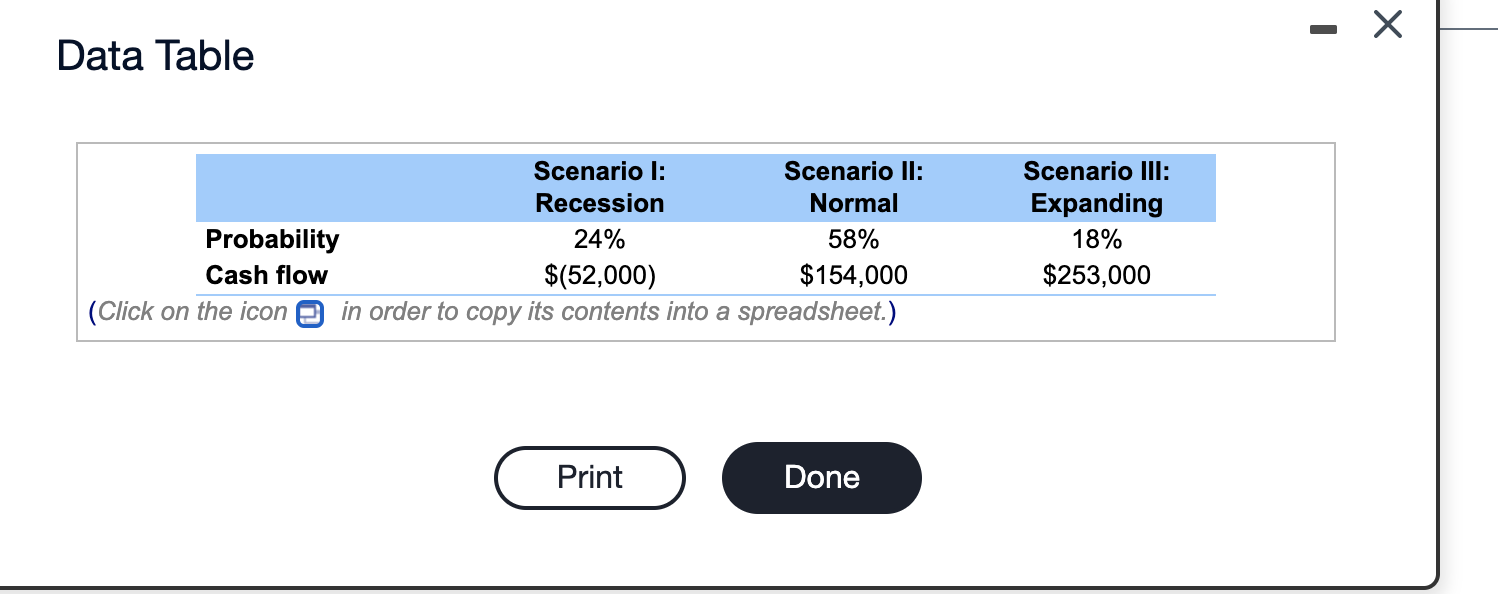Click the minimize dash icon at top right

coord(1323,29)
